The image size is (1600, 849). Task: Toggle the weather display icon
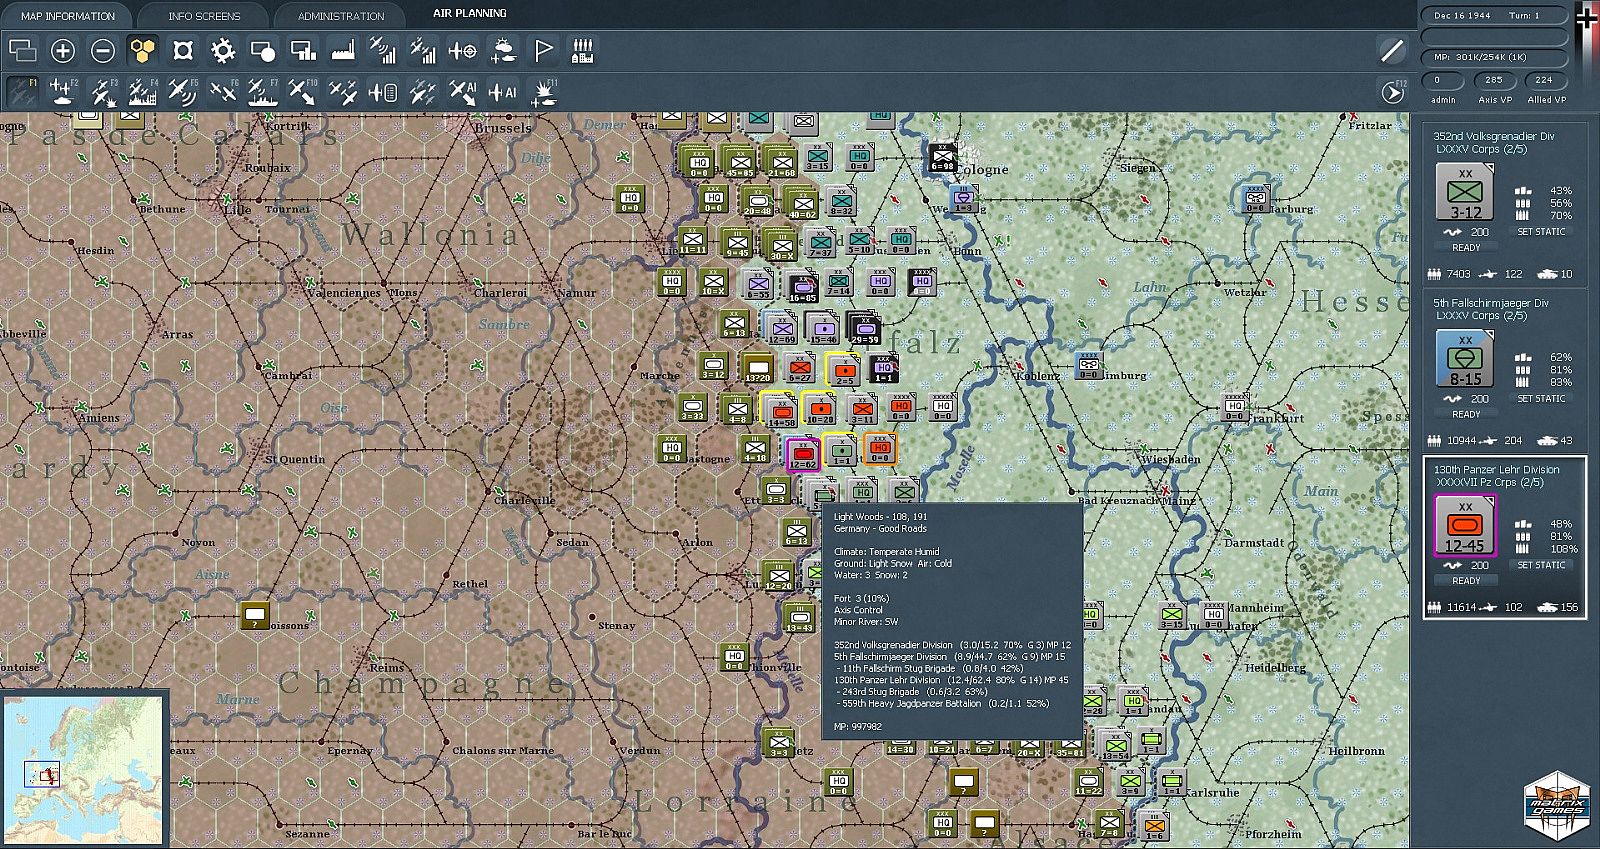[503, 50]
